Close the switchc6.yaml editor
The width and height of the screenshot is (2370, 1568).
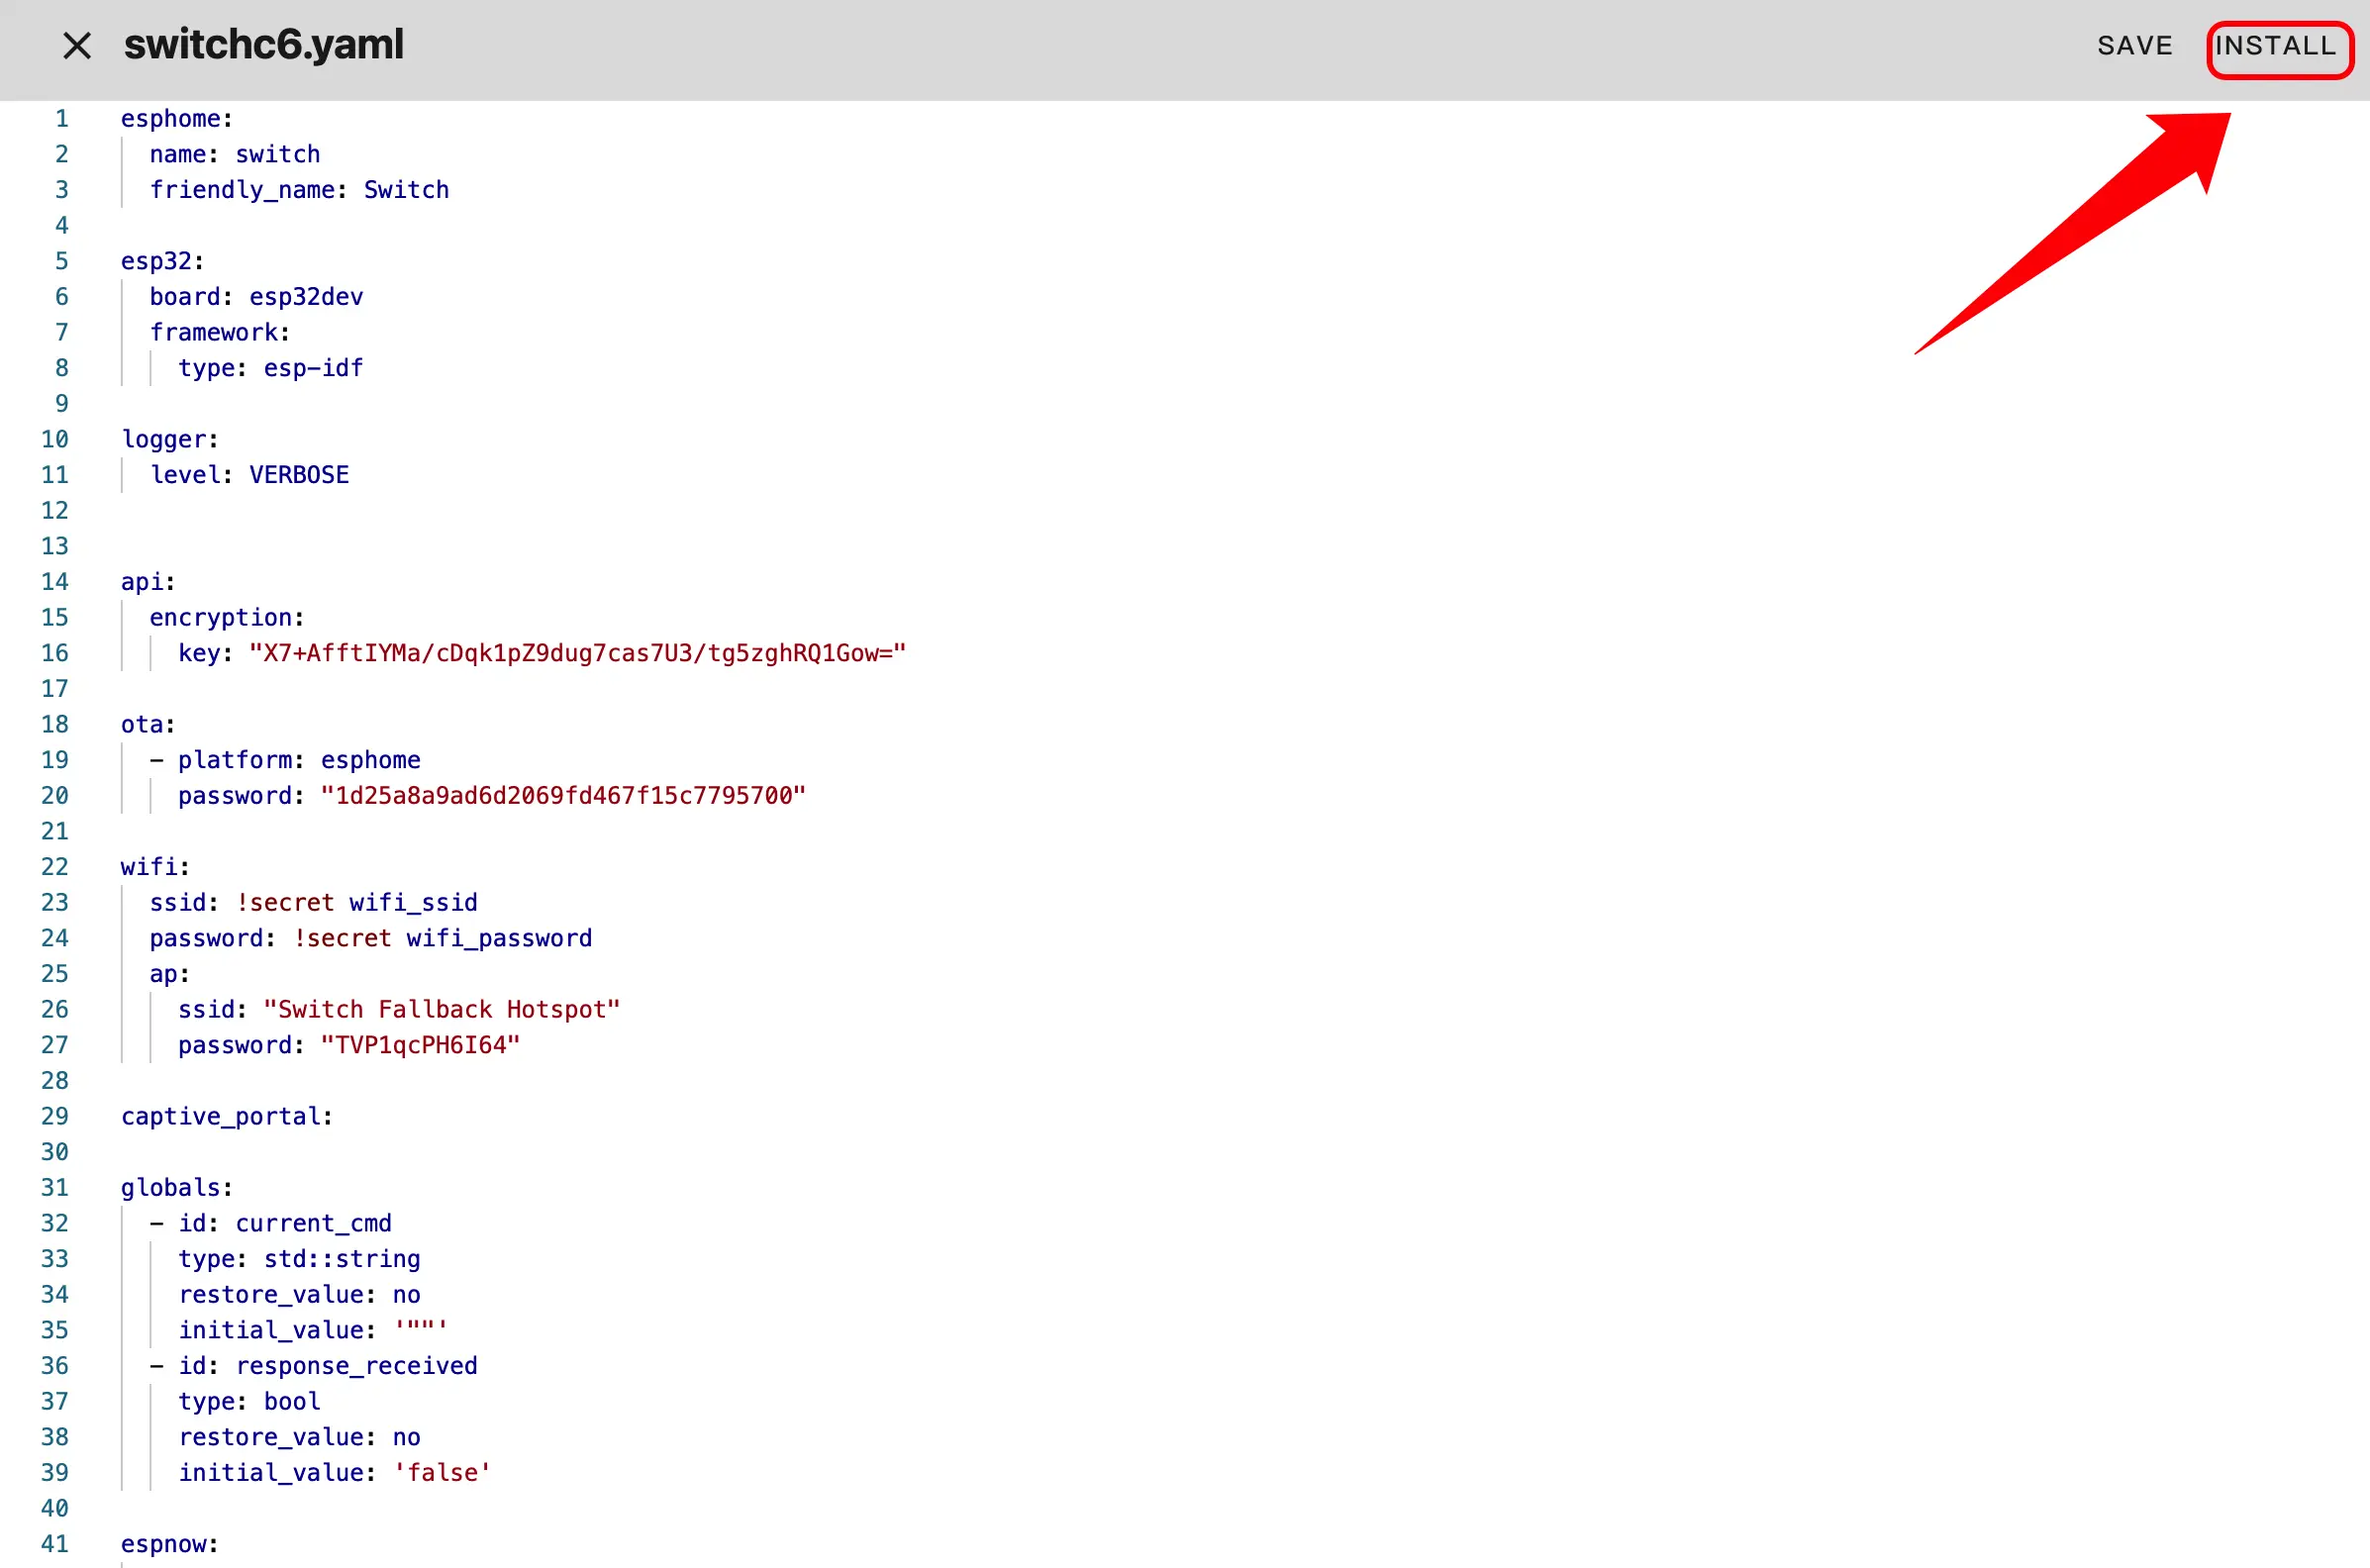(x=77, y=46)
